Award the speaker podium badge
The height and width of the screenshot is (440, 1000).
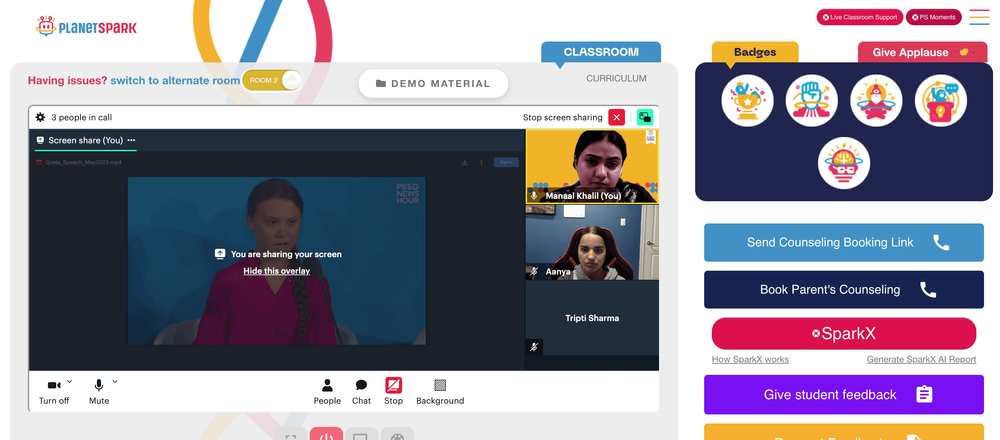(x=941, y=101)
